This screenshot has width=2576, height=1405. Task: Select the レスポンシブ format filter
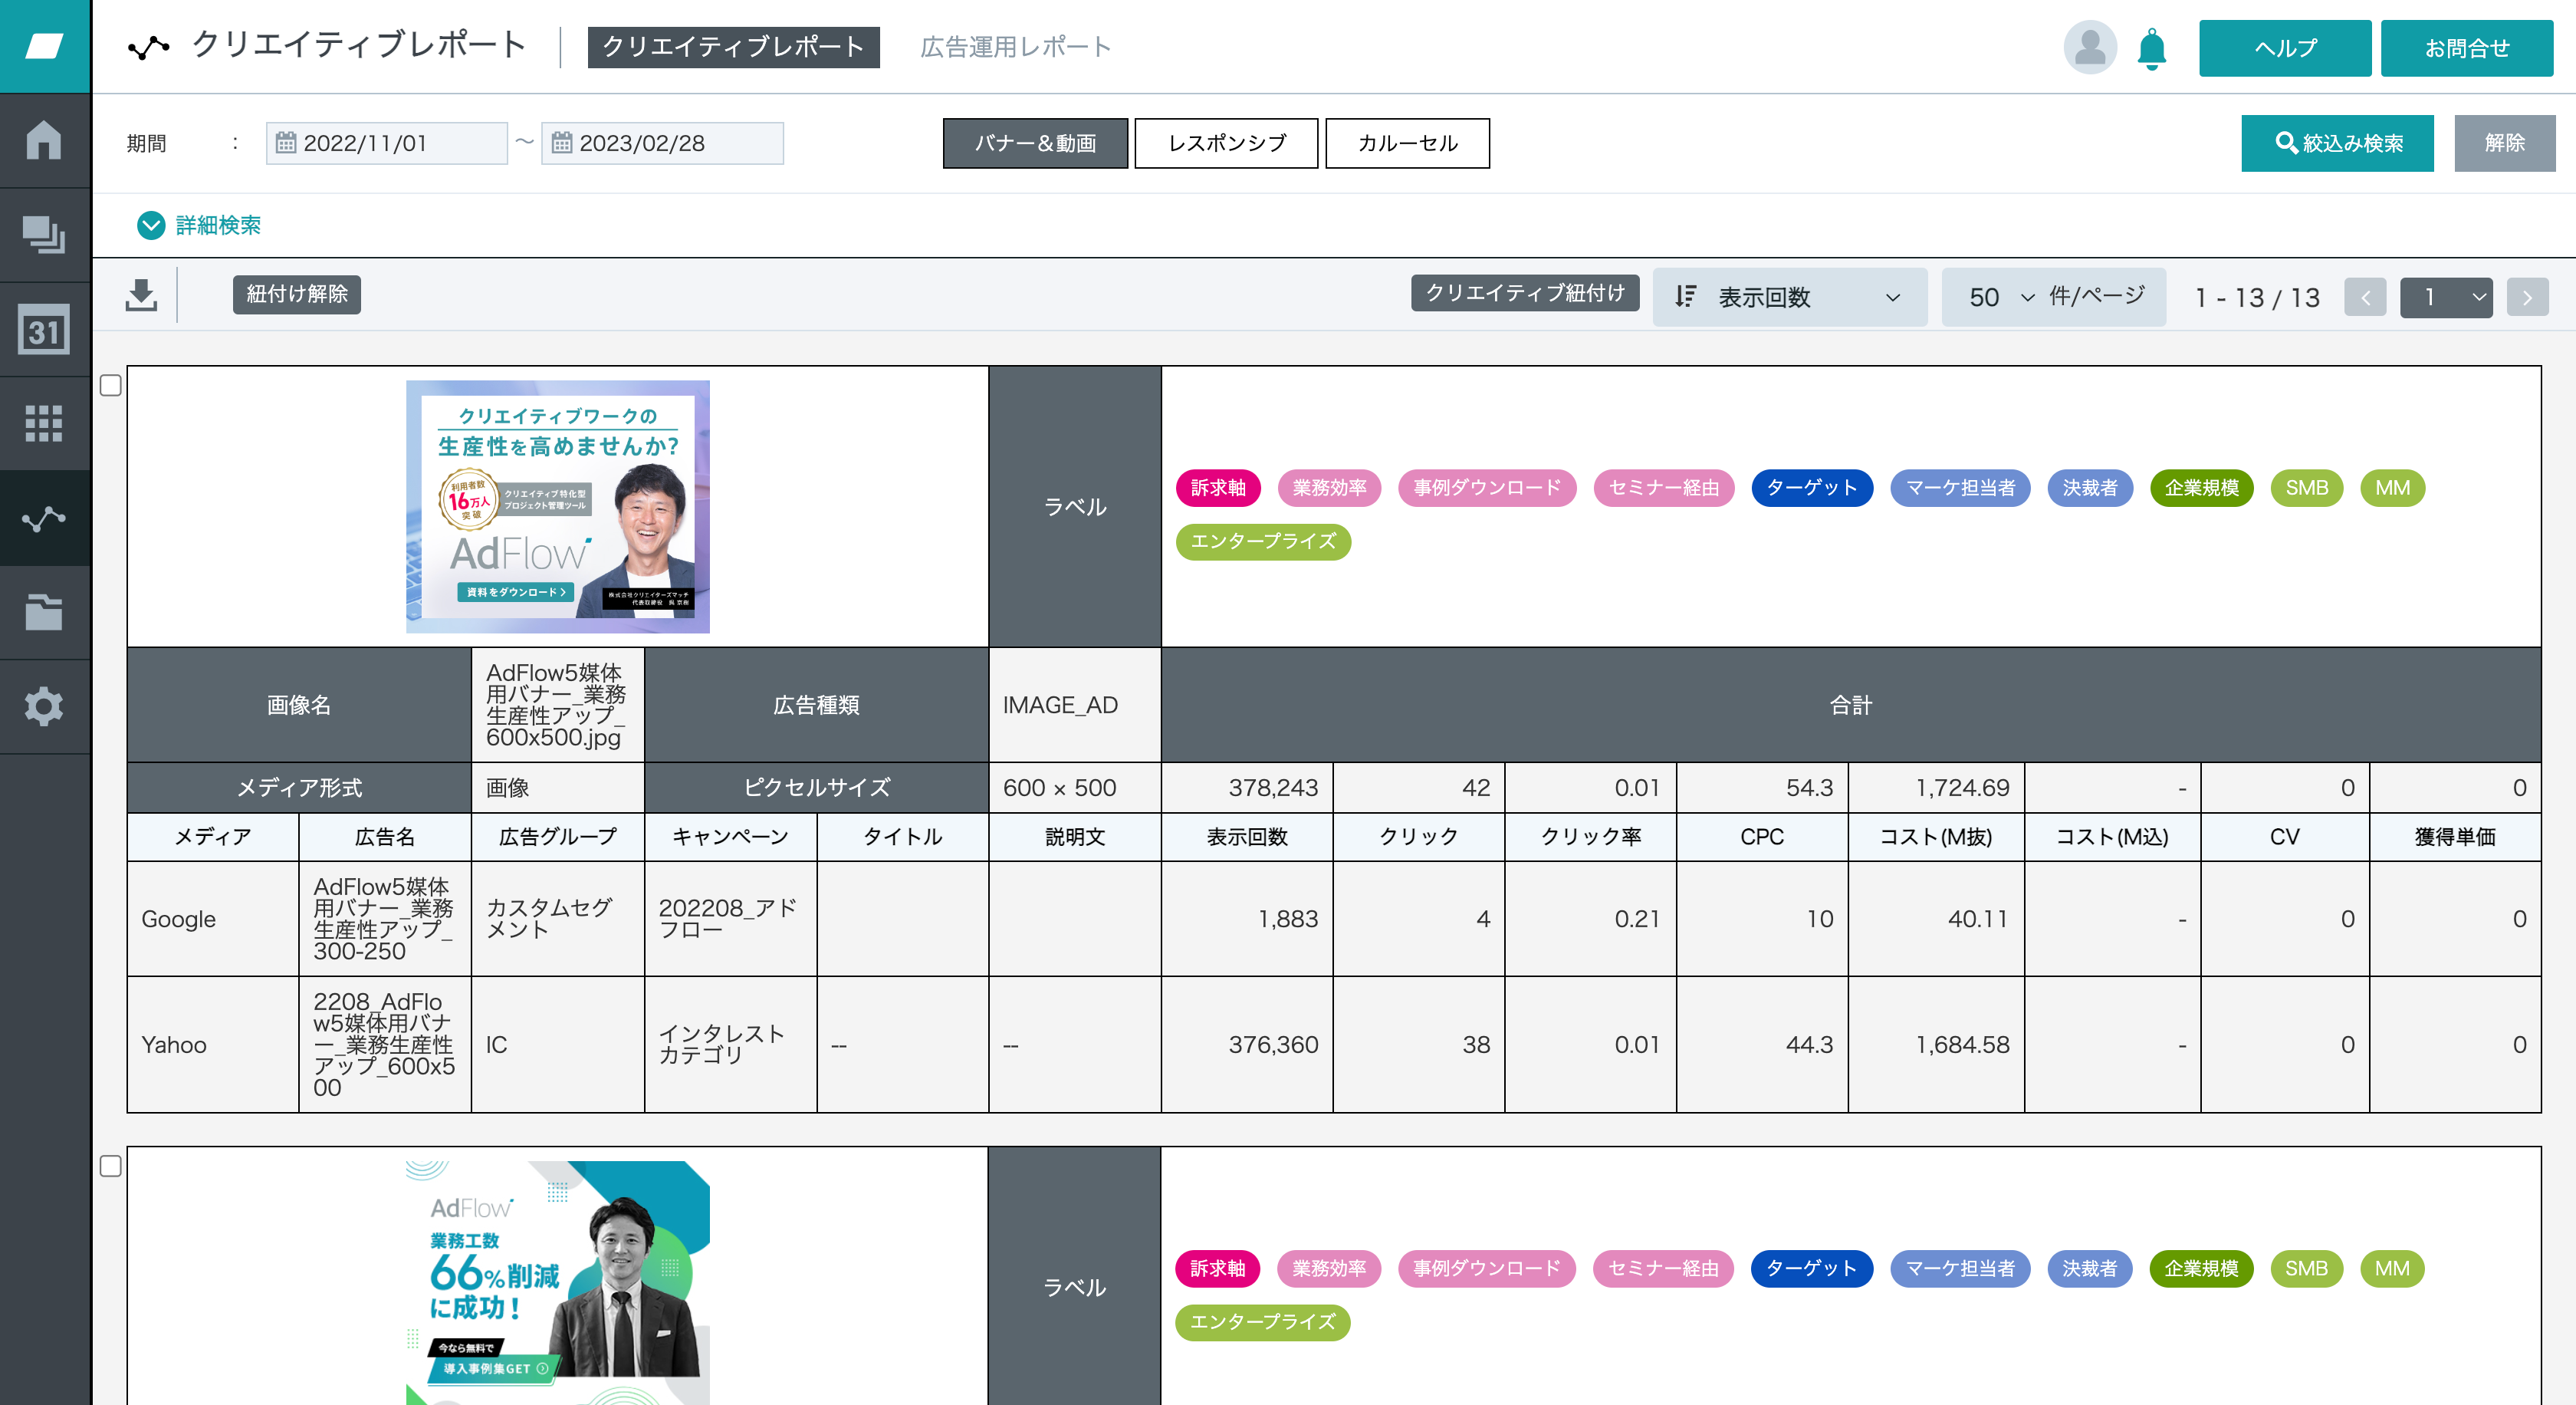(x=1226, y=143)
